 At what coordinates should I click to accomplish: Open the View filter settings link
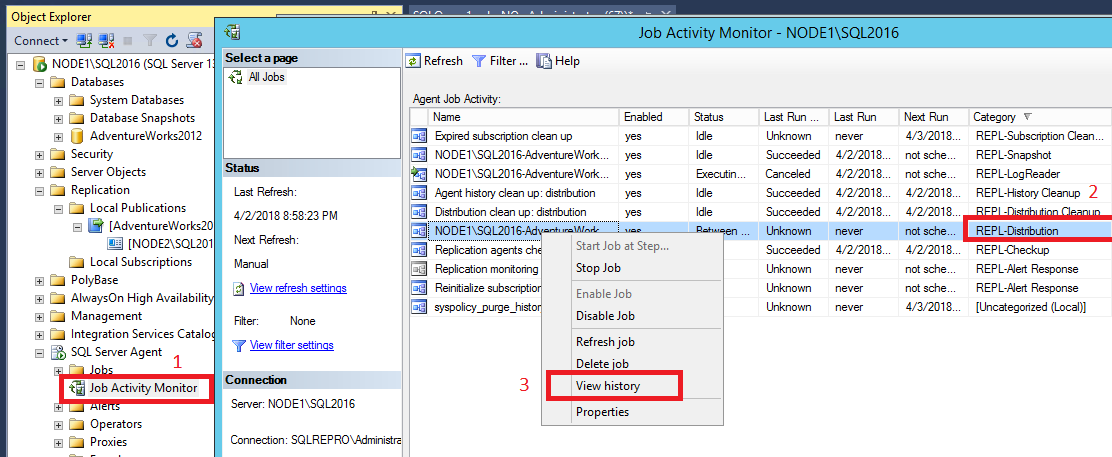coord(291,345)
